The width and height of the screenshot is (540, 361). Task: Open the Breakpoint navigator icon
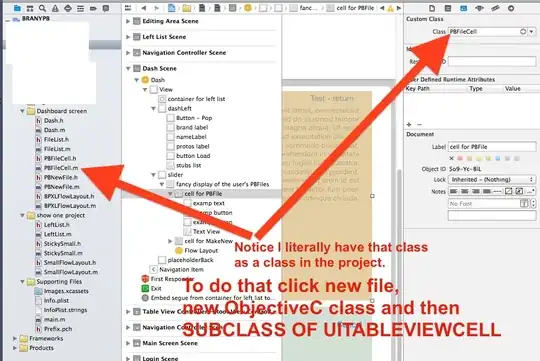tap(93, 8)
